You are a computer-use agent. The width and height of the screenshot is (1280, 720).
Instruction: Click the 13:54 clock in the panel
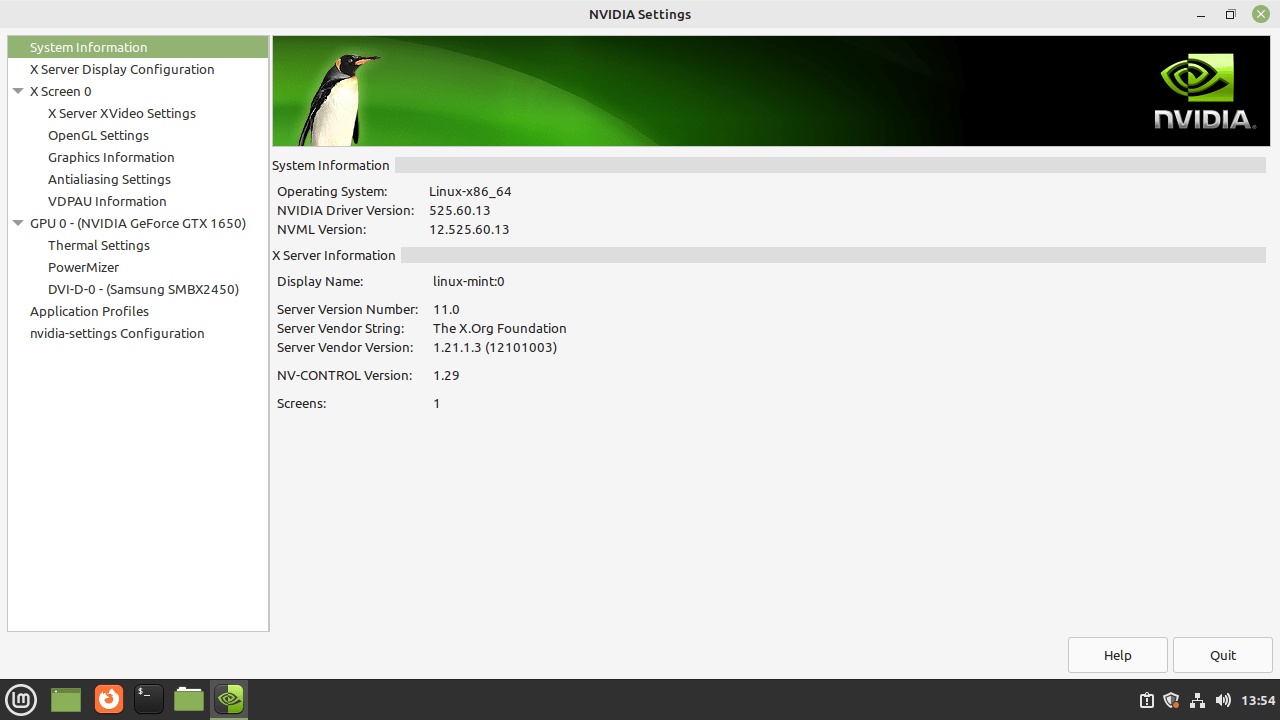point(1258,700)
